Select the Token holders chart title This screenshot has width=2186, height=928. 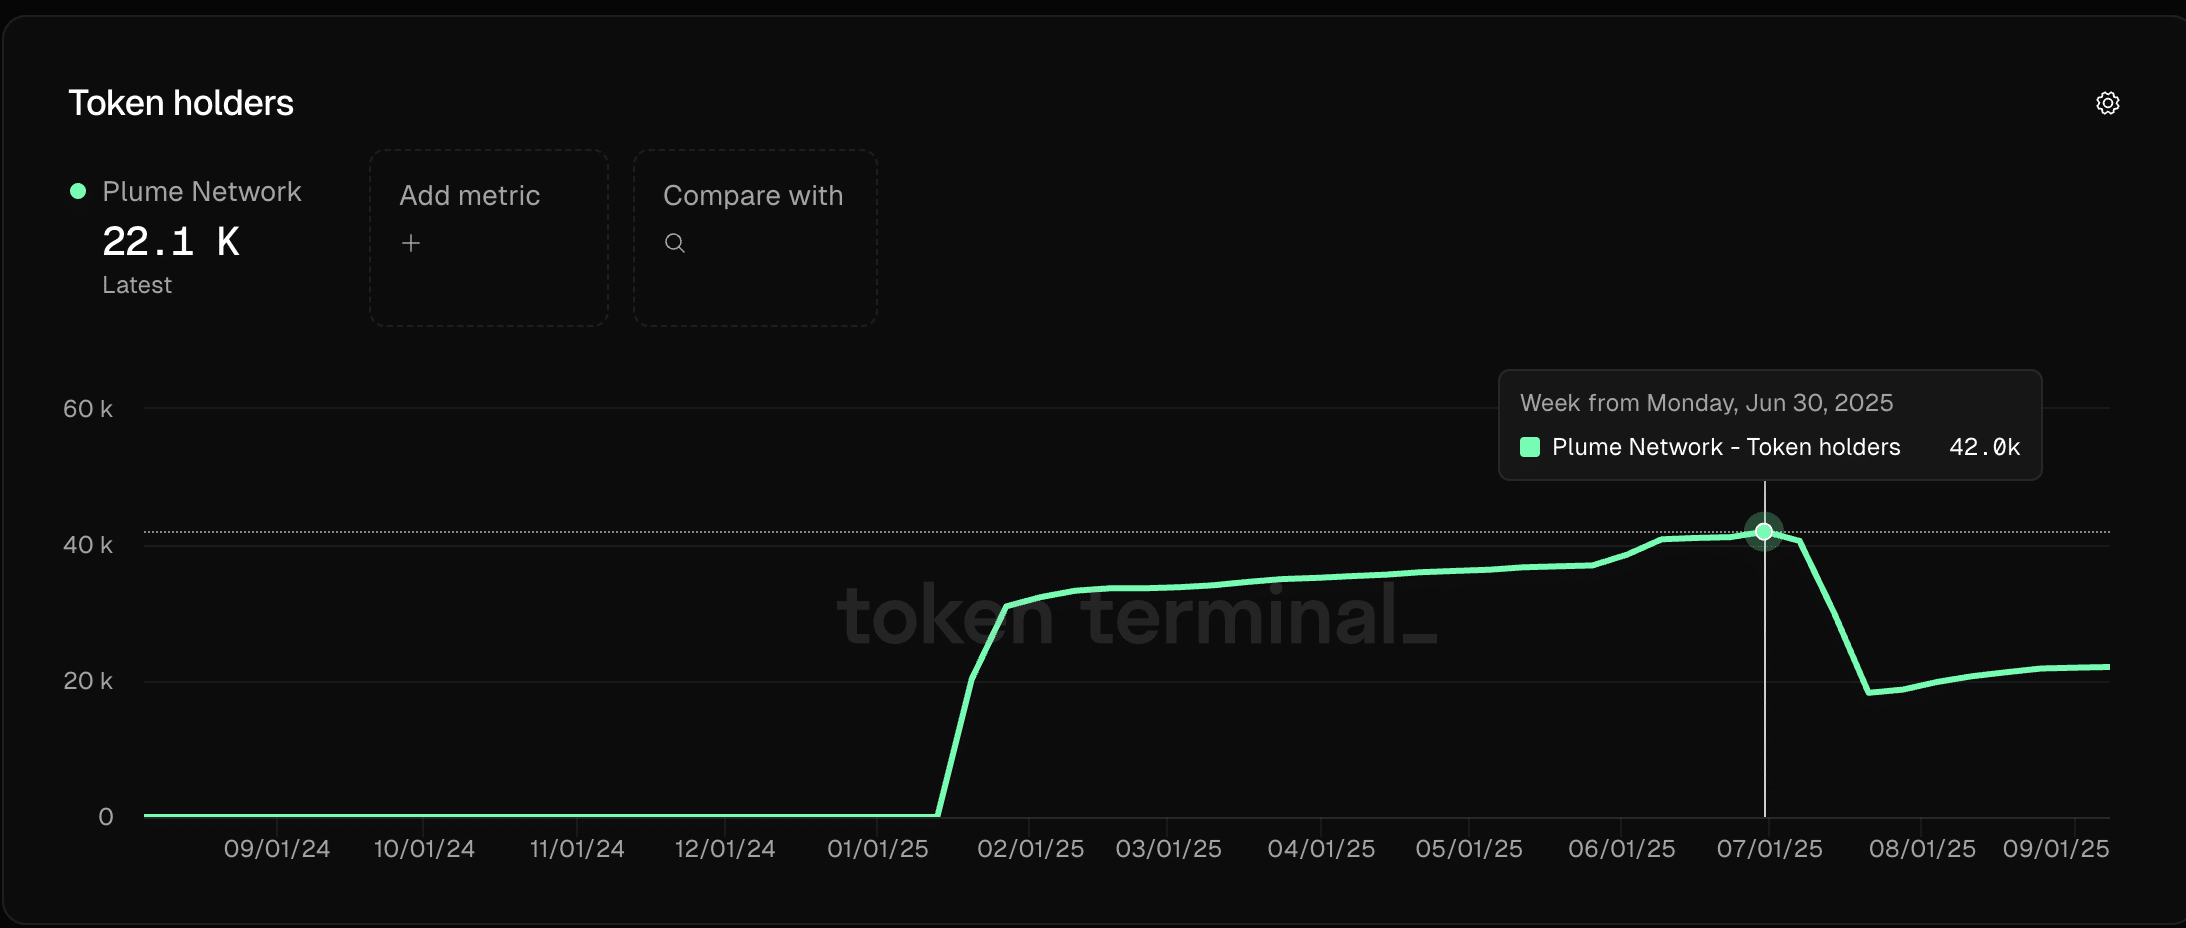pos(181,101)
